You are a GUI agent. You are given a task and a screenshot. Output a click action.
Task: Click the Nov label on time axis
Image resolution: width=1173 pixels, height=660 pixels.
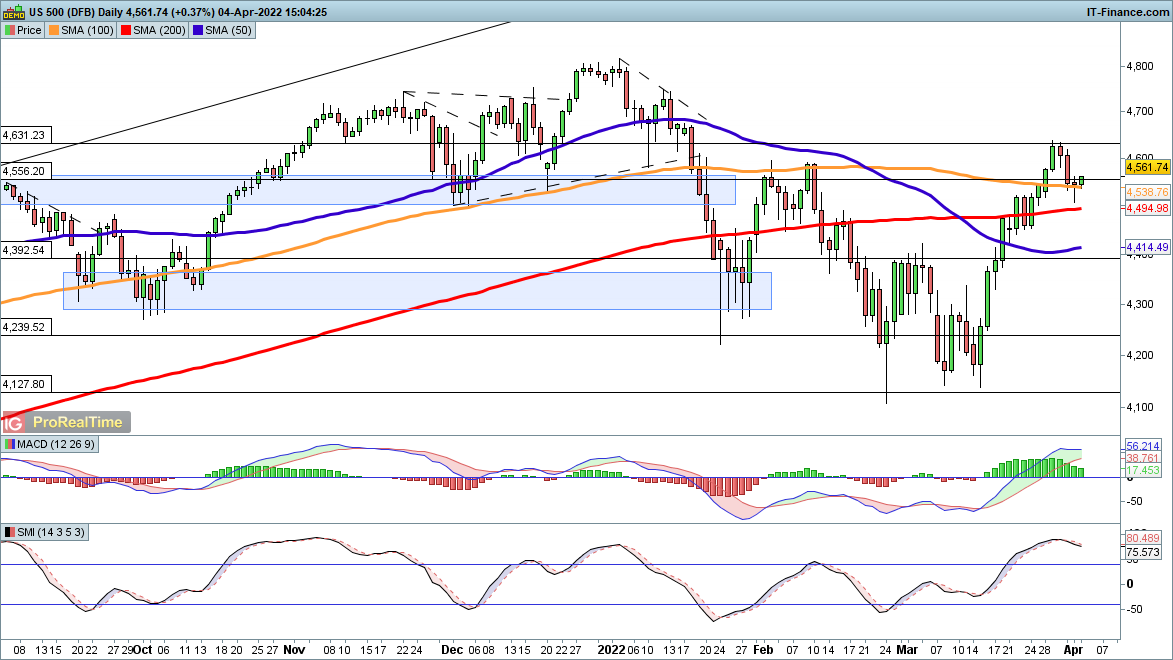[x=294, y=650]
